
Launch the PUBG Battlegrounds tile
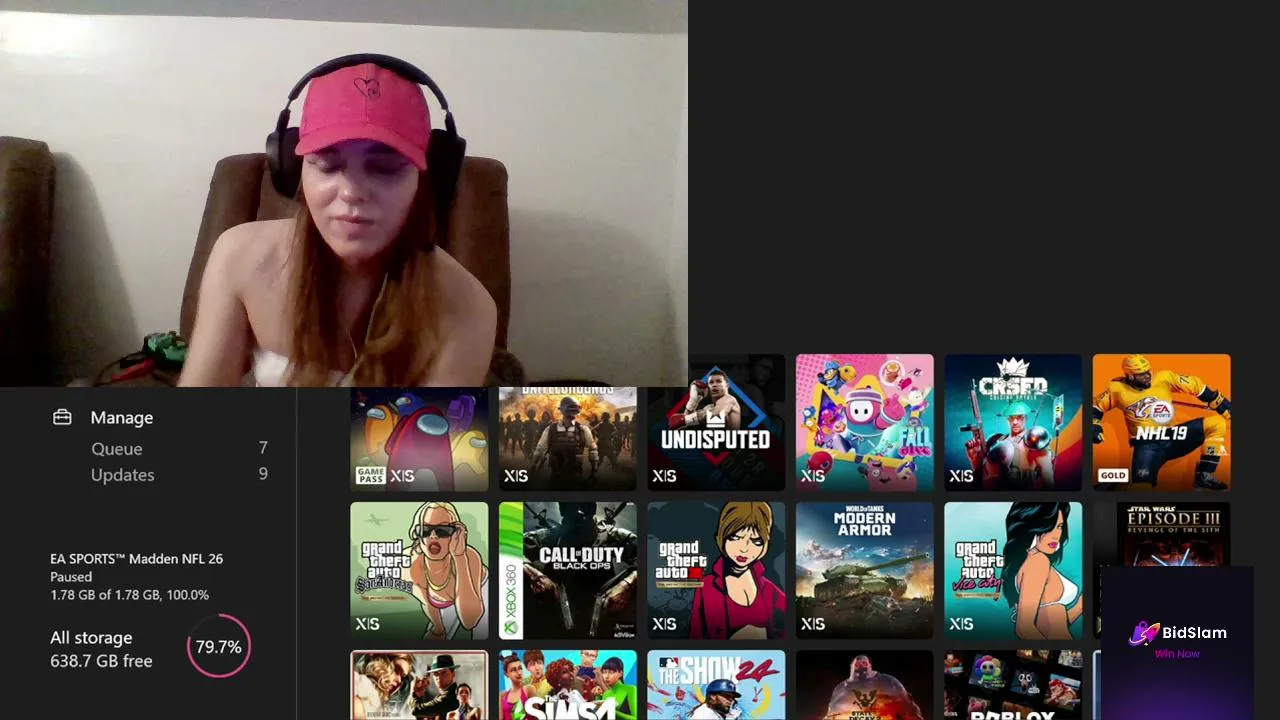click(567, 439)
